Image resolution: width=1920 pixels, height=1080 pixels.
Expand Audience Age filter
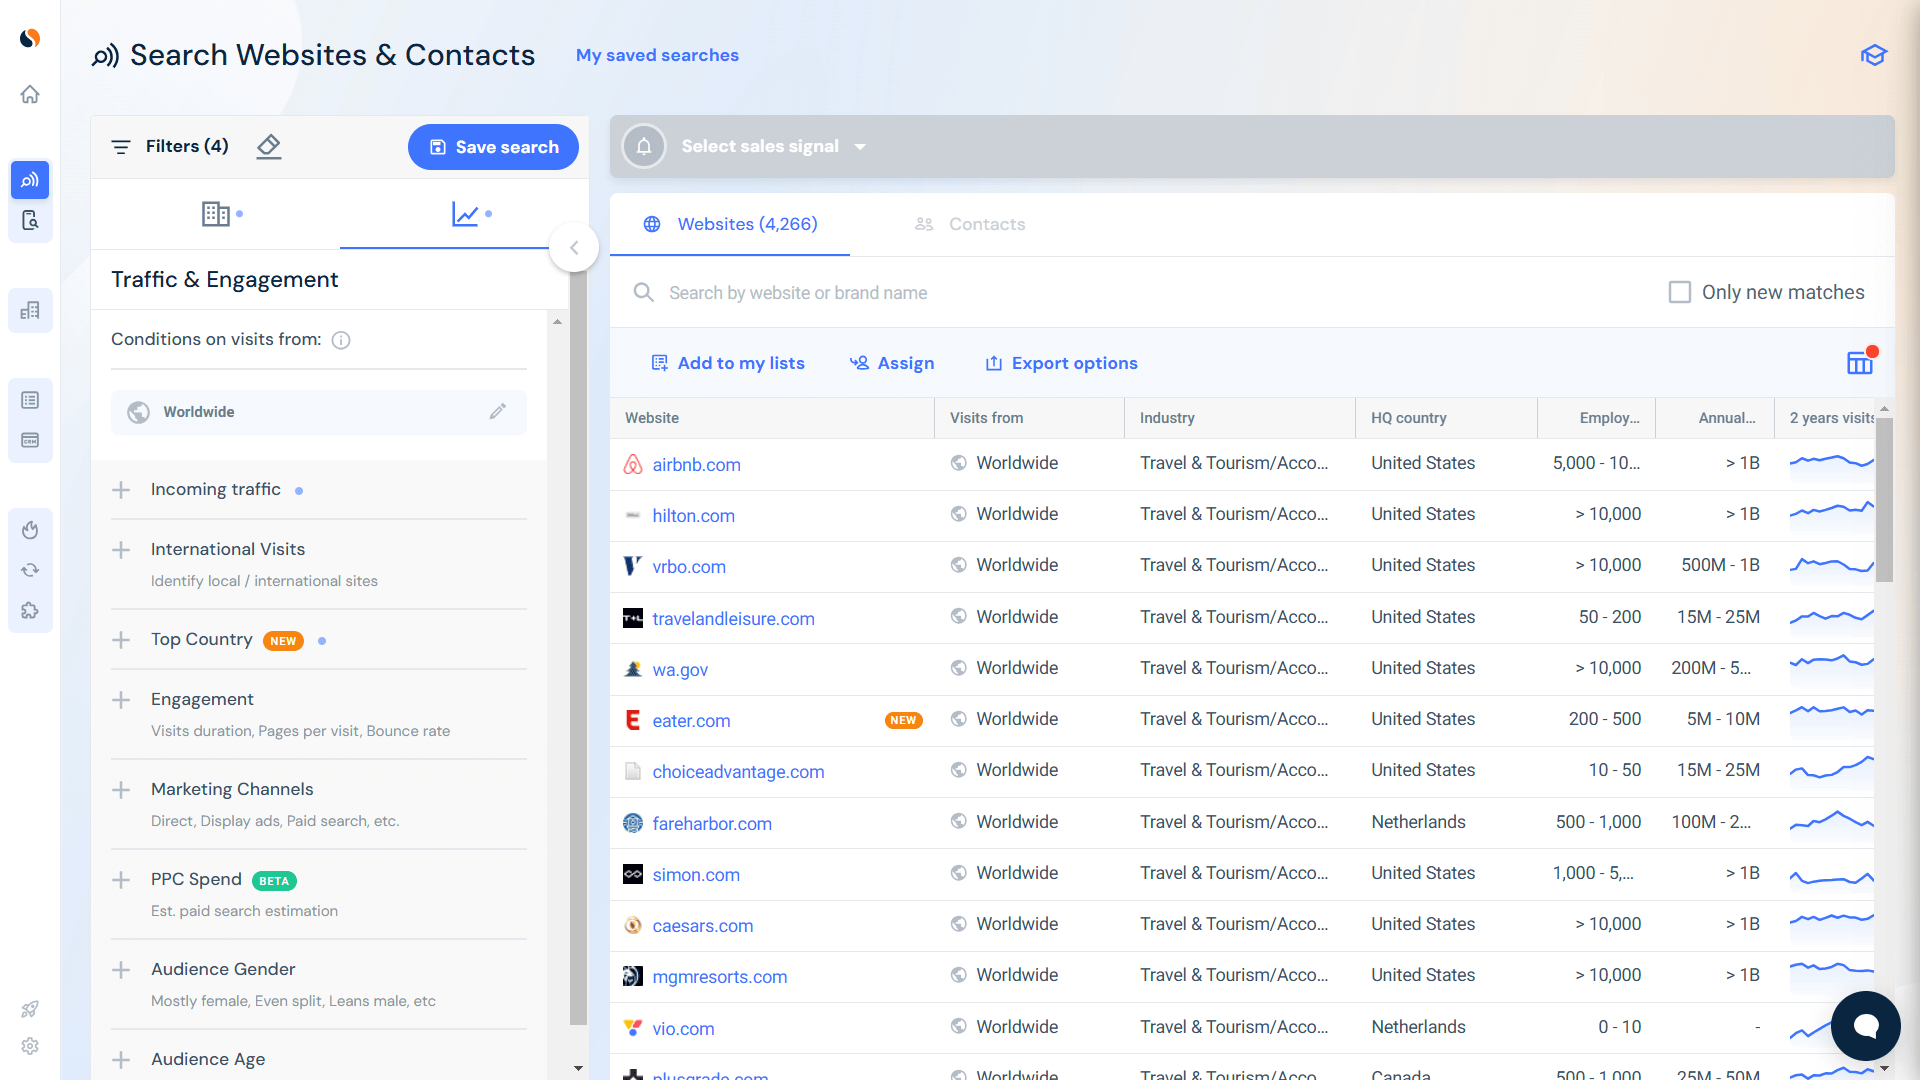pos(121,1060)
